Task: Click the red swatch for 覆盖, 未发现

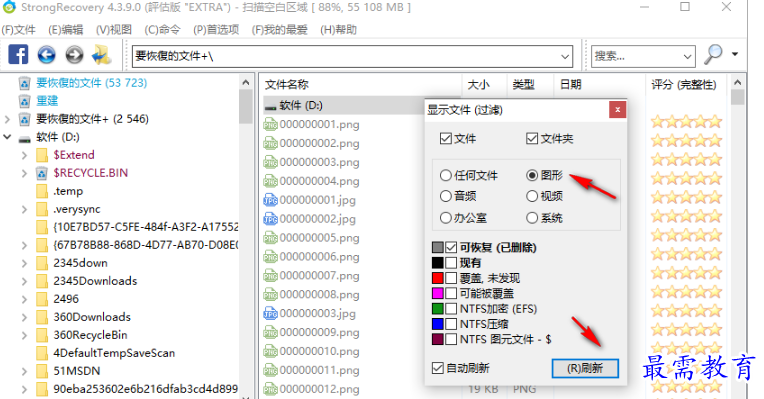Action: pos(438,278)
